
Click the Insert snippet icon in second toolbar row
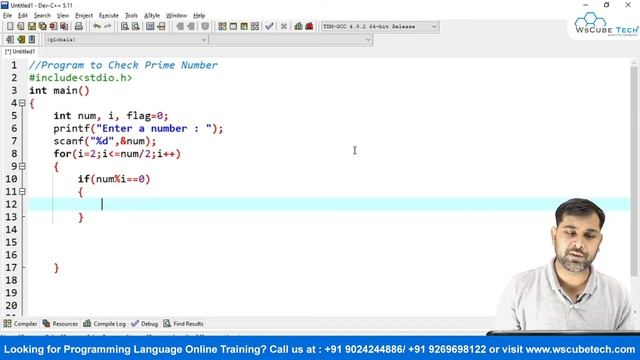(10, 40)
